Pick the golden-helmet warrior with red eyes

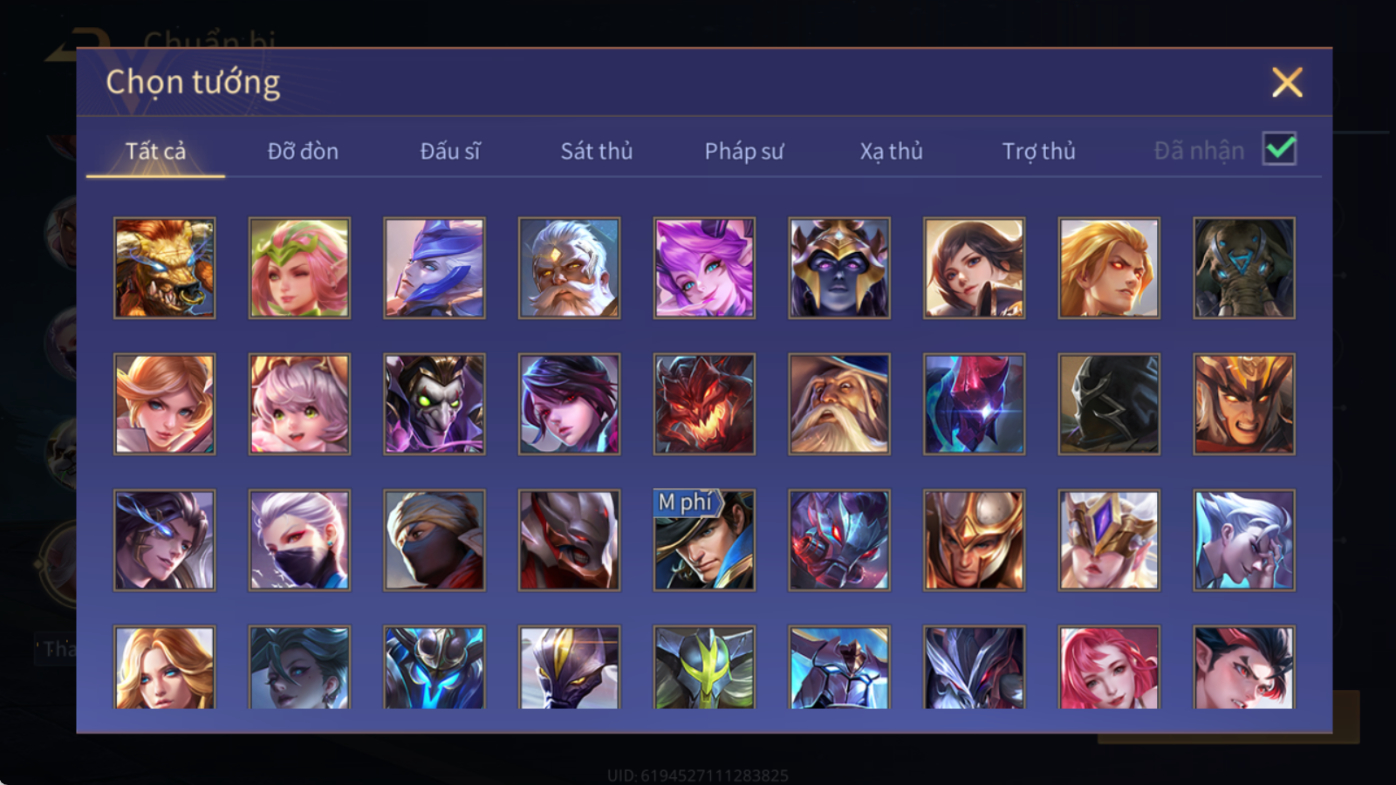tap(1244, 404)
